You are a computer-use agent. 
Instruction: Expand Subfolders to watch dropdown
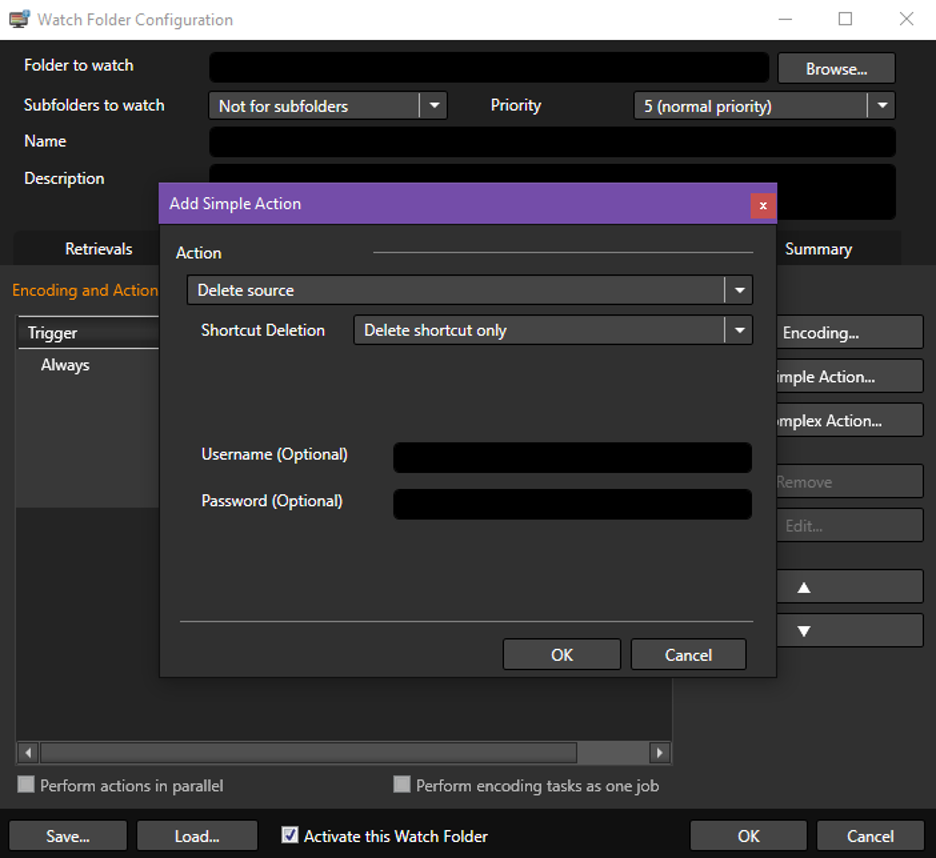[x=327, y=106]
